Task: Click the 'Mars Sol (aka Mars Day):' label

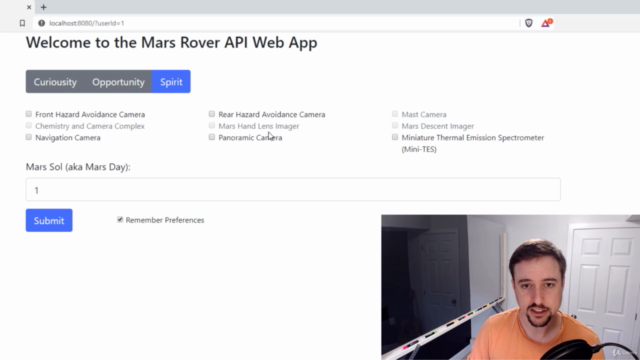Action: pos(78,167)
